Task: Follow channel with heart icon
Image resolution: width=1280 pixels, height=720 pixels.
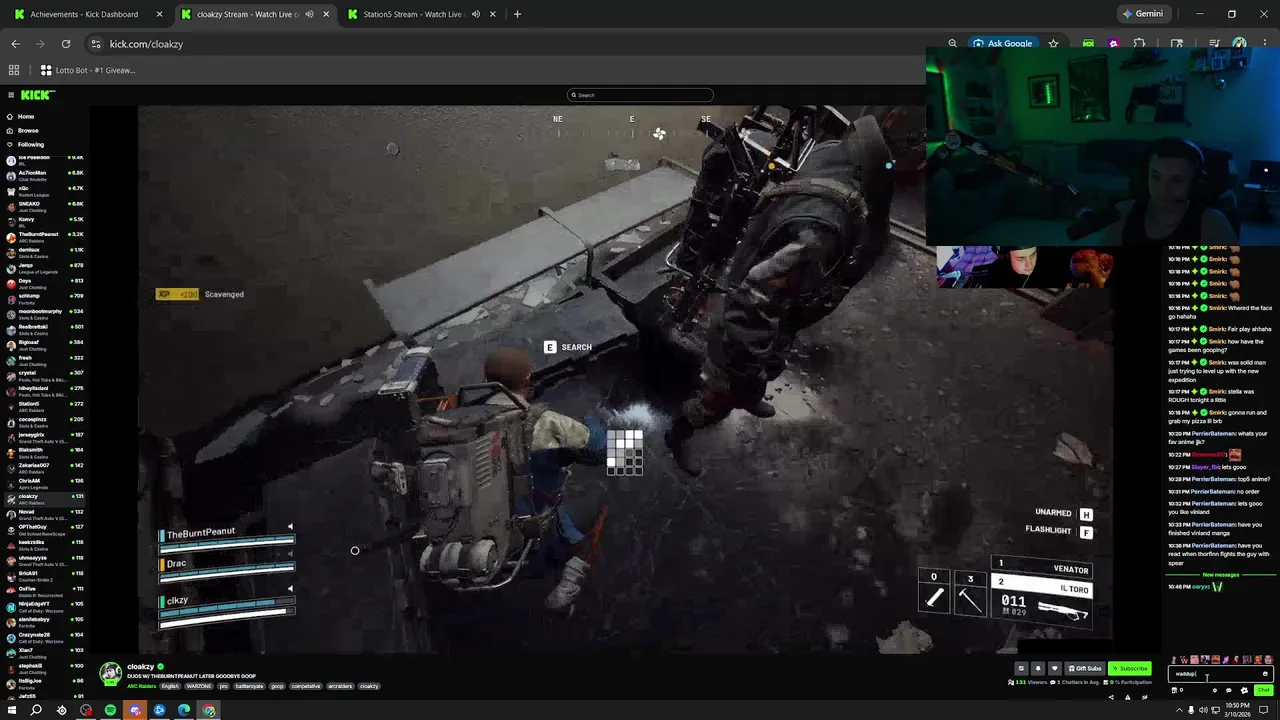Action: coord(1055,668)
